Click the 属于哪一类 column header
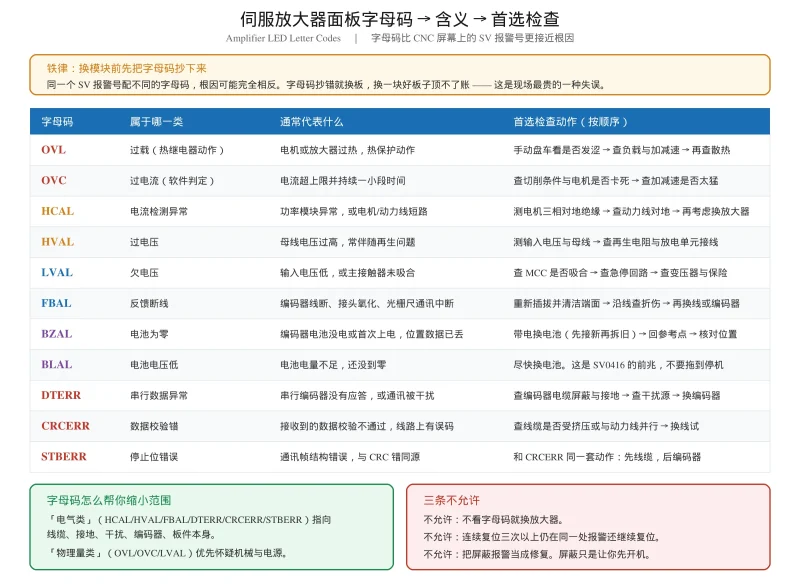Screen dimensions: 800x587 [156, 121]
